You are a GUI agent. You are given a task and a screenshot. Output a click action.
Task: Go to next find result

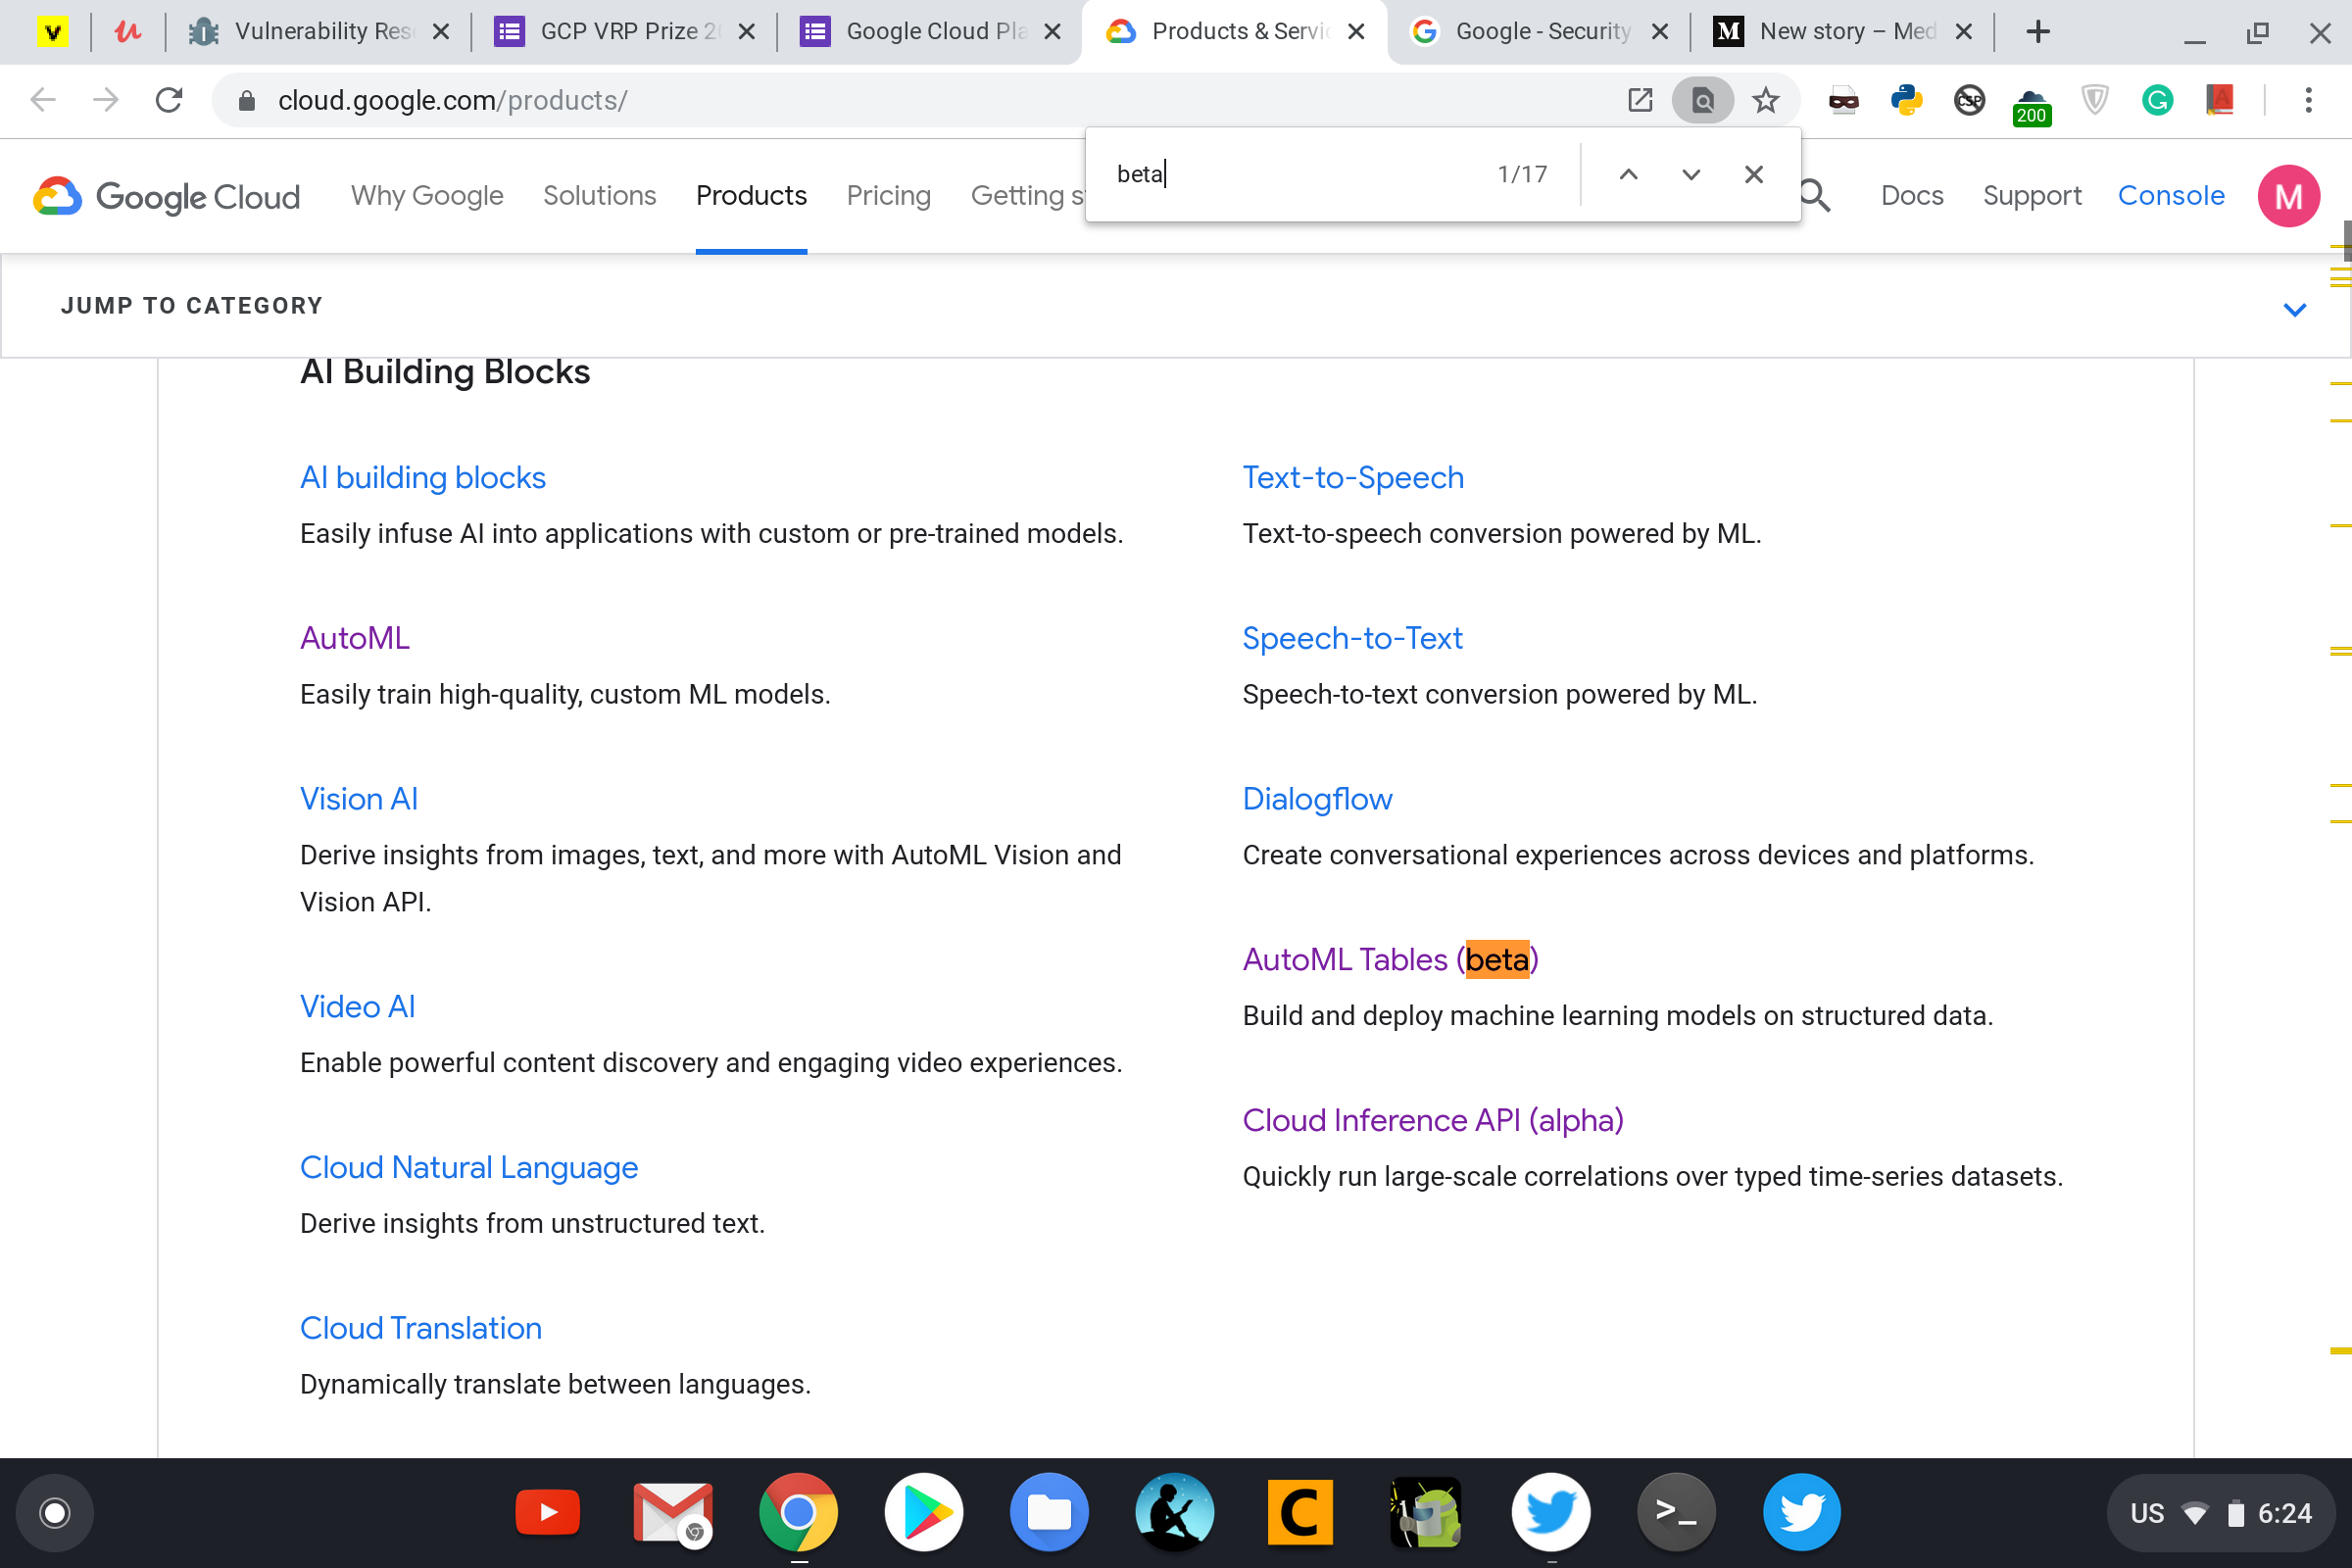(1691, 174)
